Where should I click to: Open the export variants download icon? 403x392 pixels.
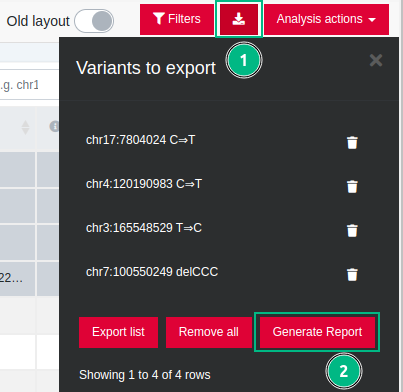[x=239, y=19]
